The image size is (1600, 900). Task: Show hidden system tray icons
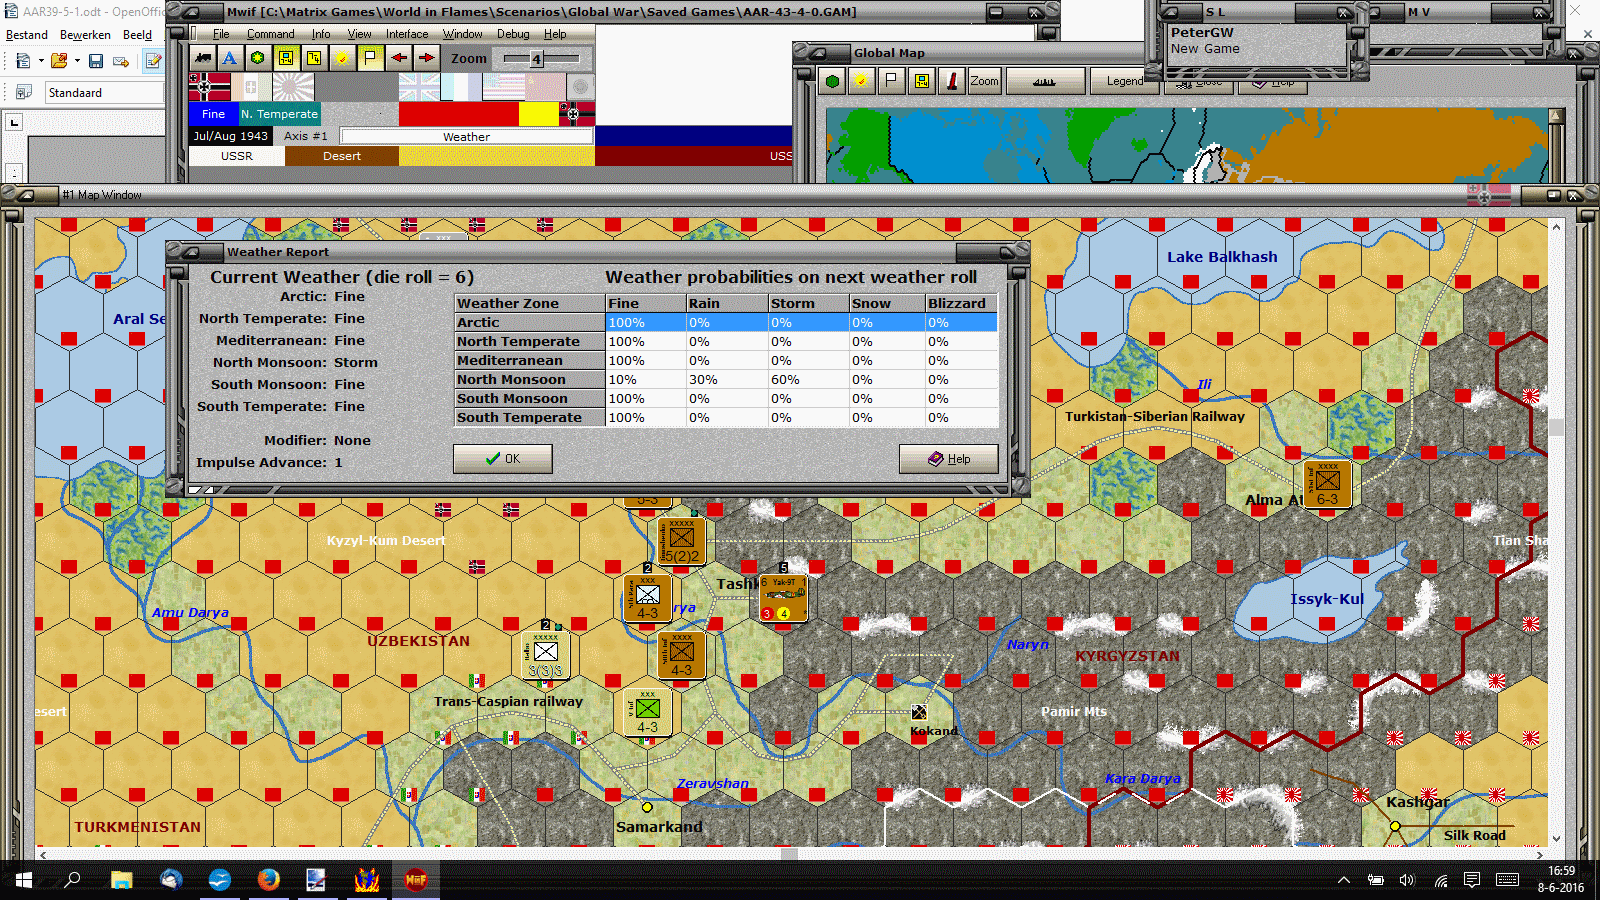pyautogui.click(x=1343, y=880)
